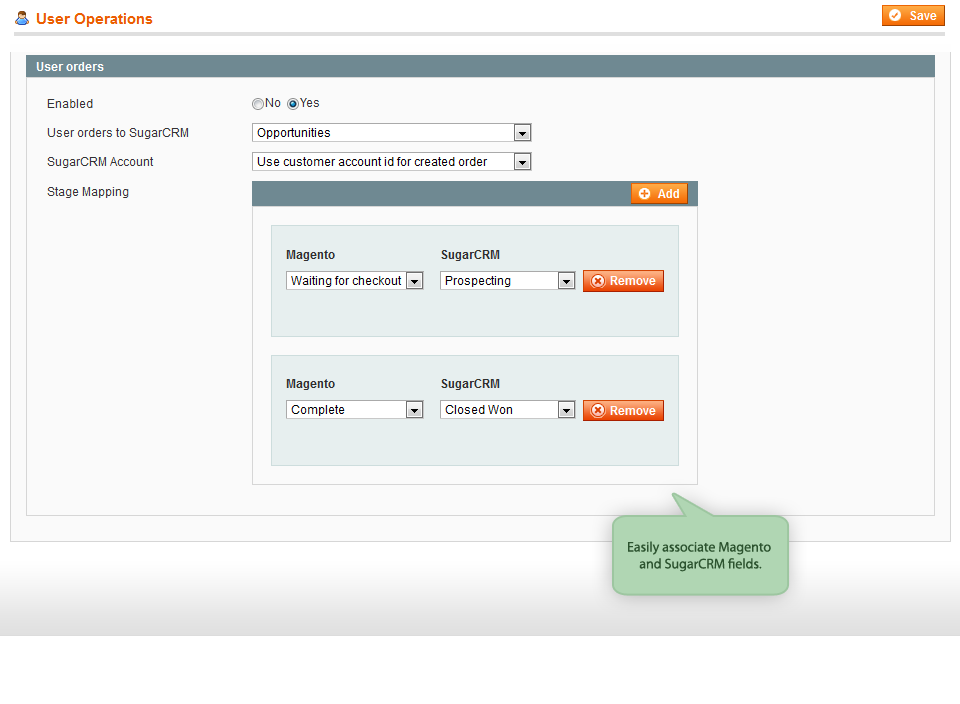Open the Closed Won SugarCRM dropdown

click(x=507, y=410)
